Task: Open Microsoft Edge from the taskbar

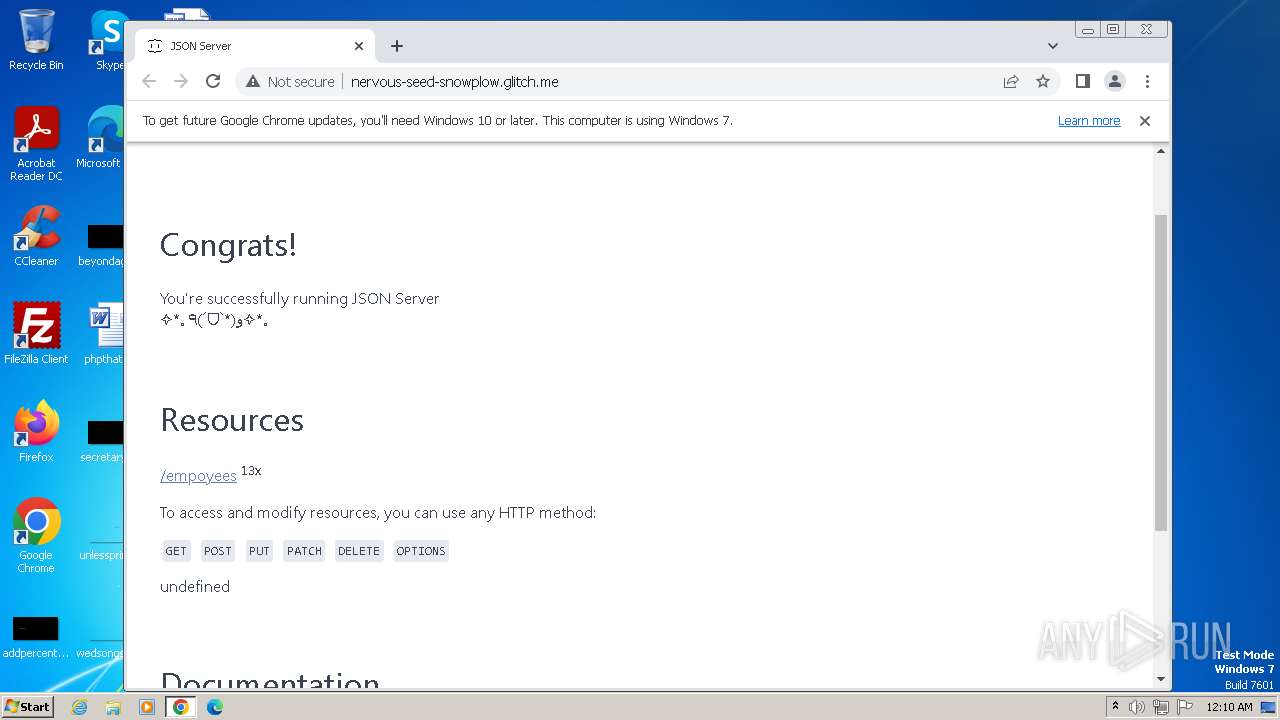Action: [215, 707]
